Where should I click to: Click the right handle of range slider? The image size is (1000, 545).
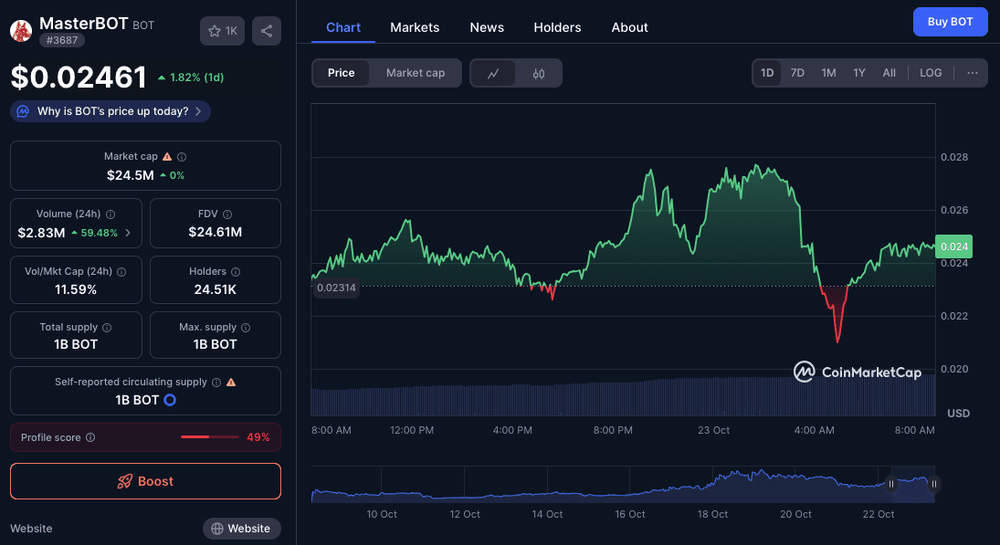(934, 484)
